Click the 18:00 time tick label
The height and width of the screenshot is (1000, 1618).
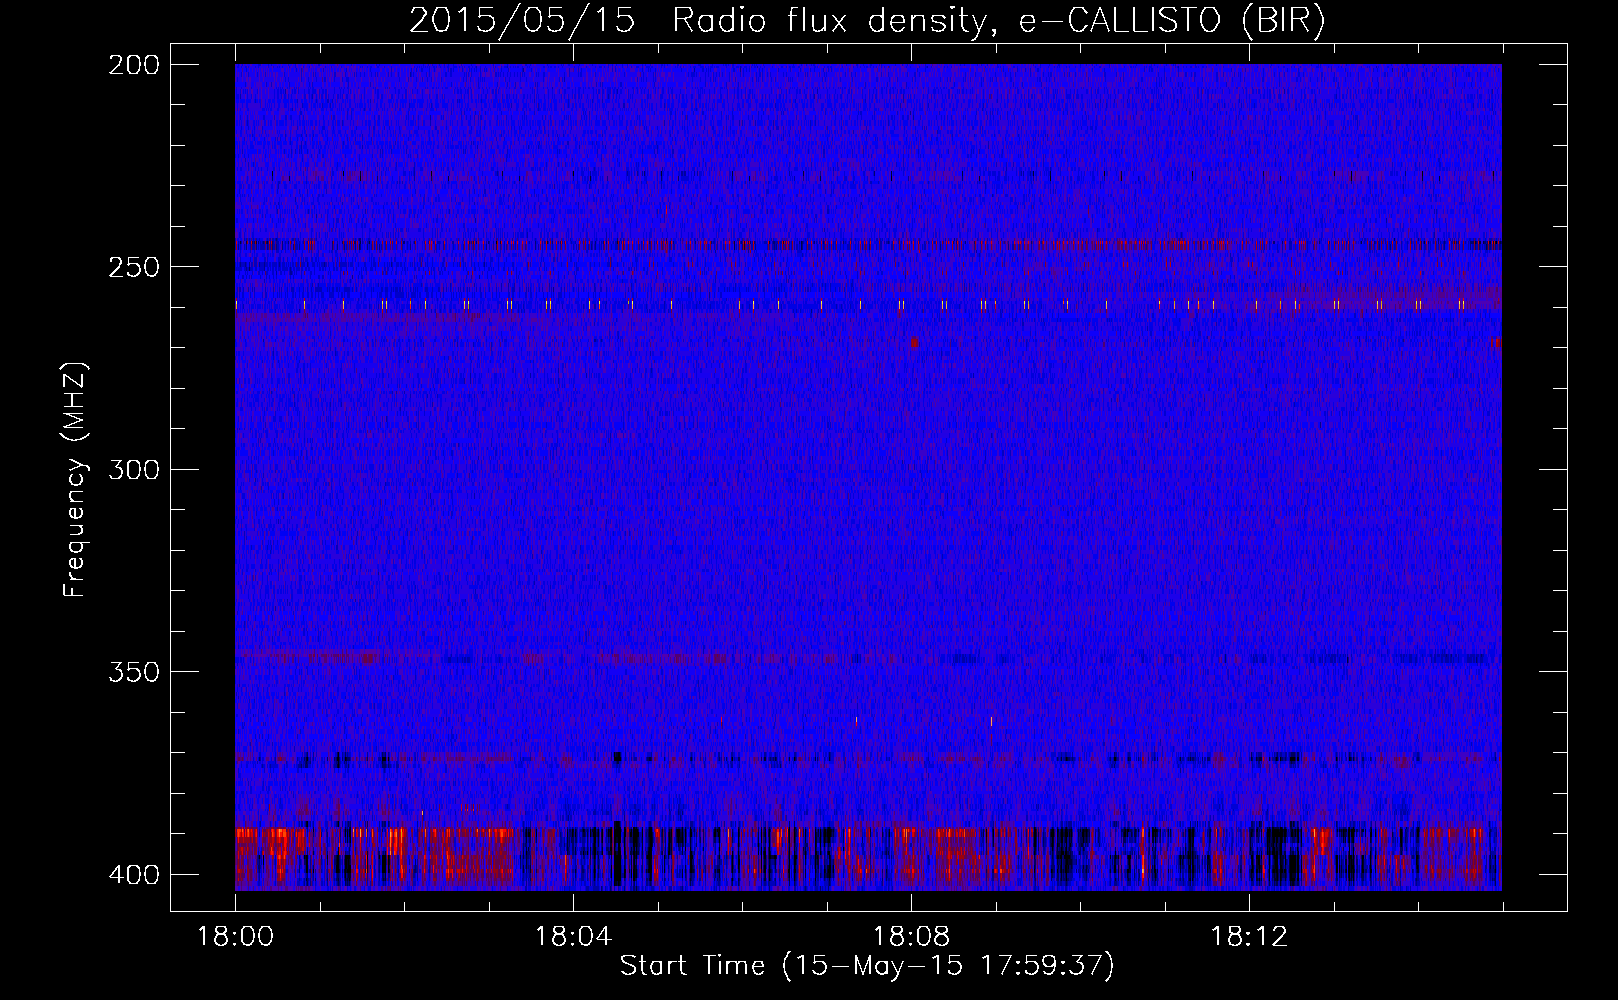point(236,937)
